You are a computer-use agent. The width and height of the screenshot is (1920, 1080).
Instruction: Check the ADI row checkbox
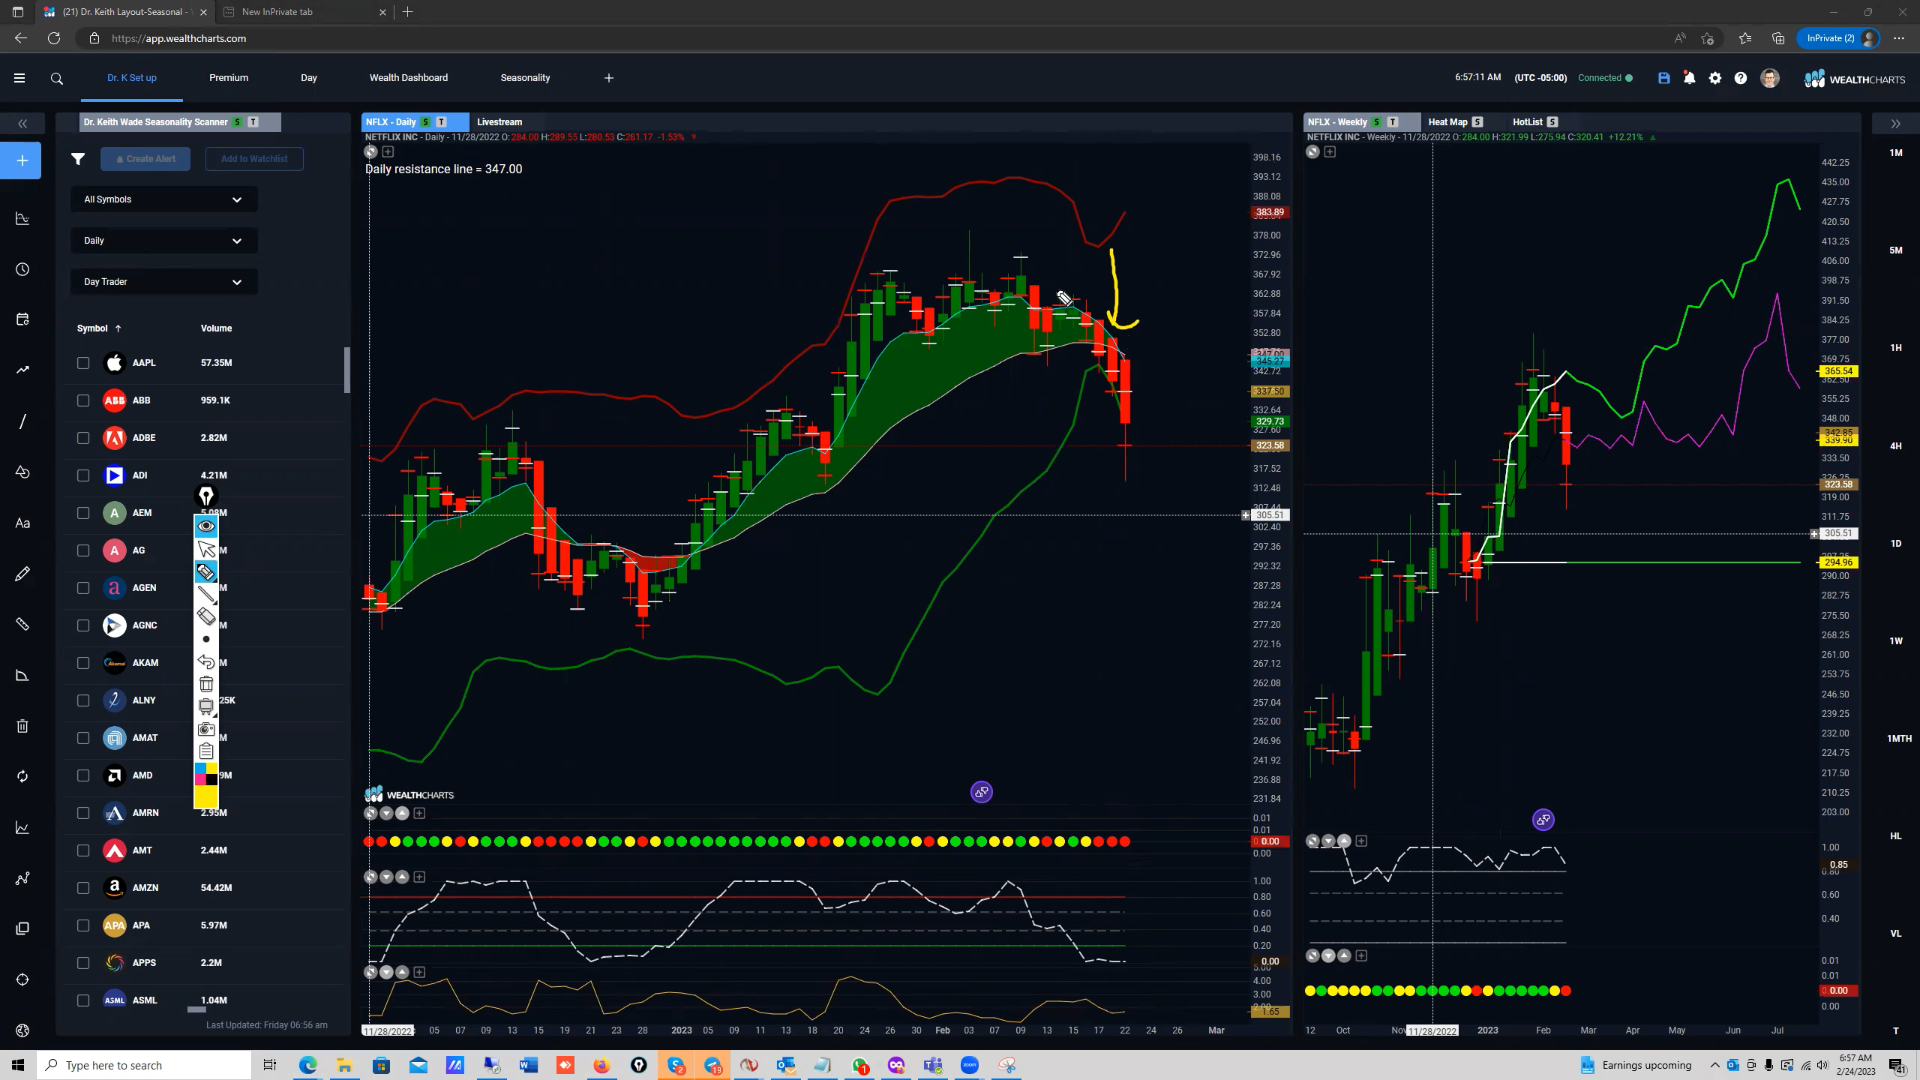(x=83, y=476)
